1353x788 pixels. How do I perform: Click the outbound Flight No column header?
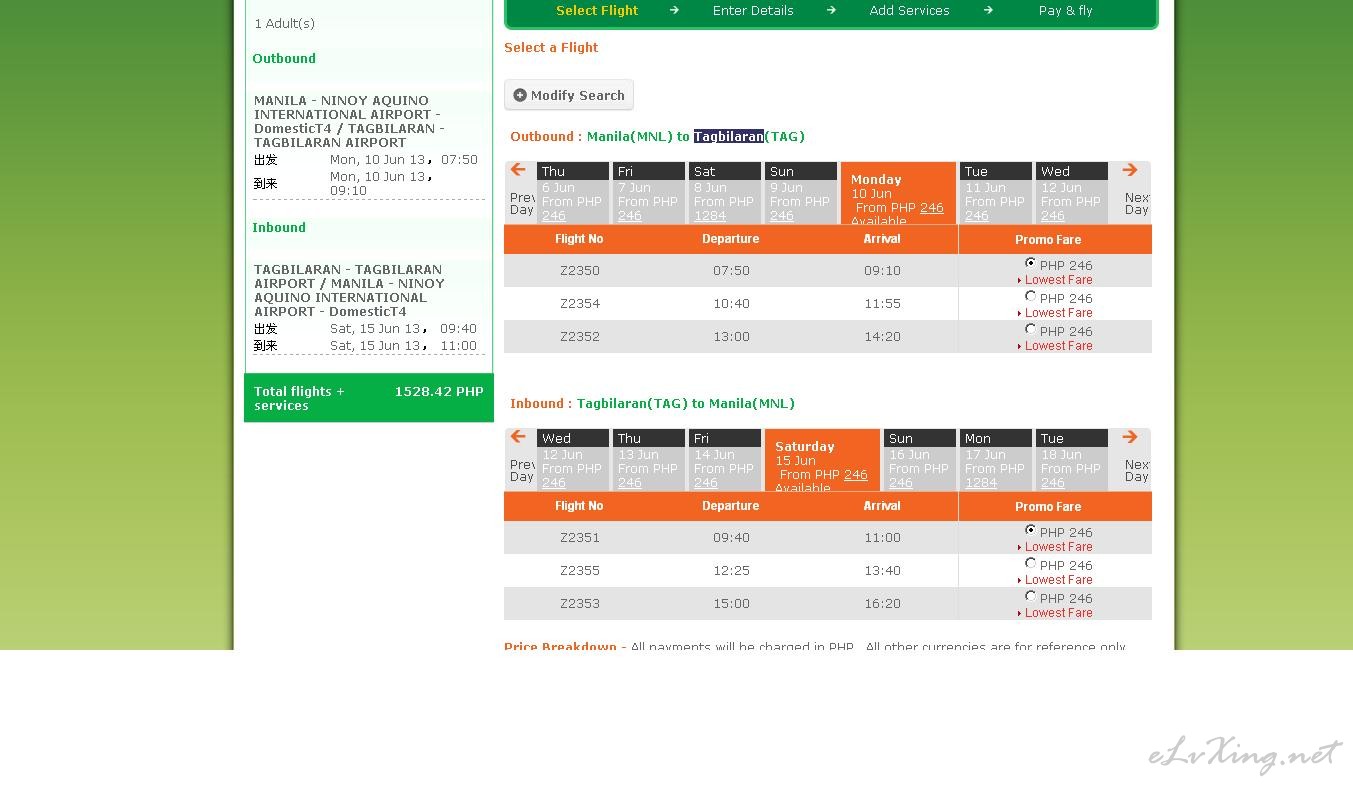point(579,239)
